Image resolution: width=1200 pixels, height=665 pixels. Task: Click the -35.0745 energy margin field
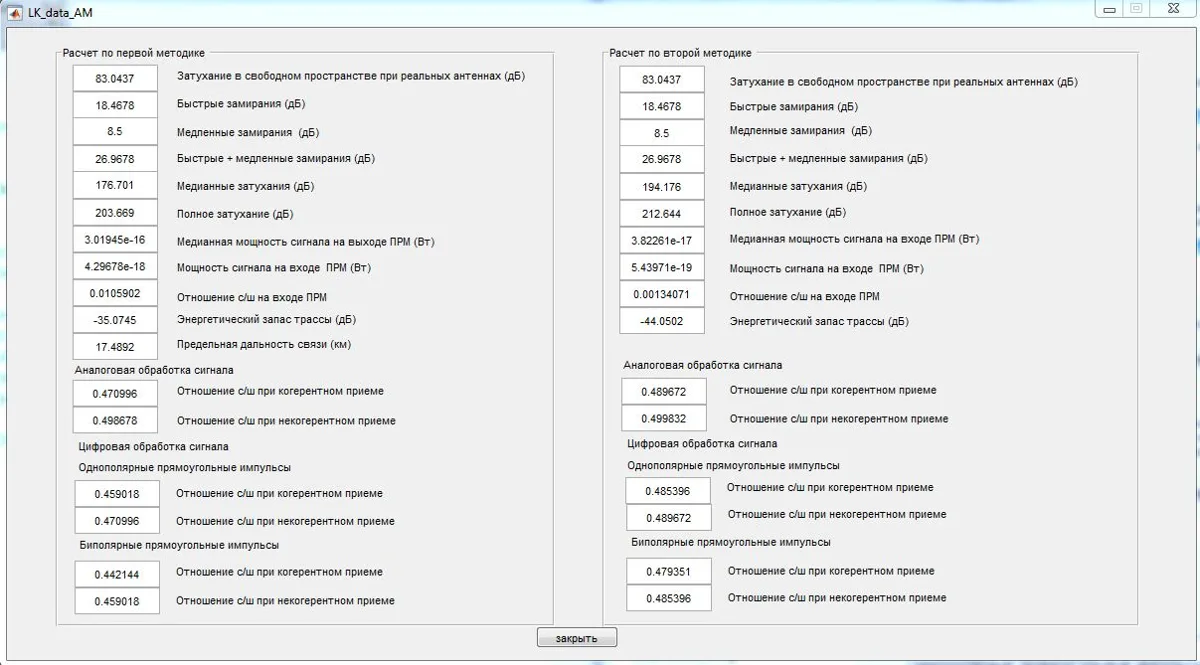pyautogui.click(x=115, y=320)
